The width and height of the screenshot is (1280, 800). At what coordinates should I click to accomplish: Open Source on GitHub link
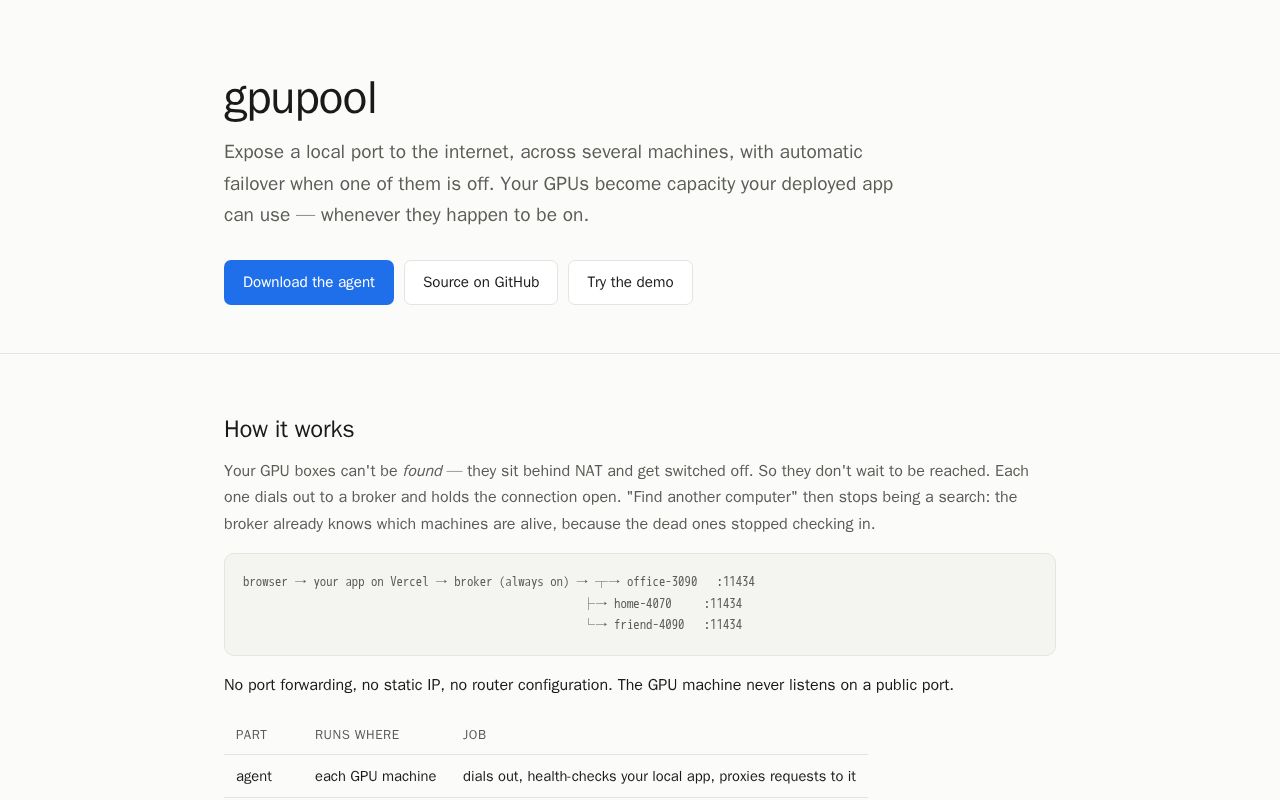click(481, 282)
